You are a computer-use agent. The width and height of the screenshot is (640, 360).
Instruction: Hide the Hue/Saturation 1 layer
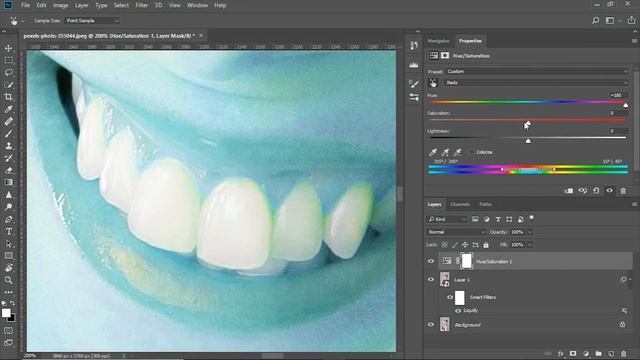pyautogui.click(x=431, y=261)
